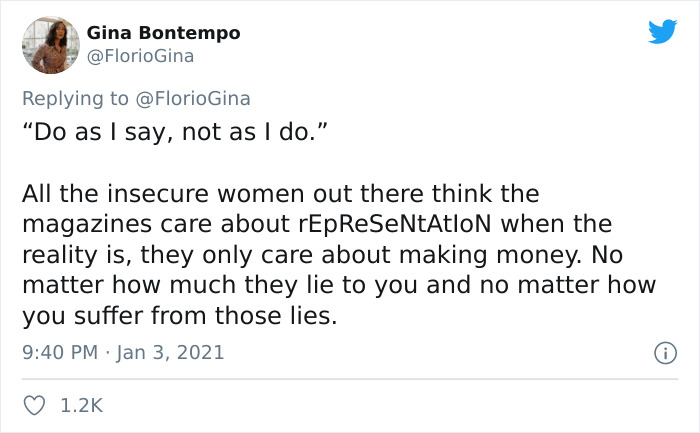This screenshot has height=433, width=700.
Task: Click the 1.2K likes count
Action: (x=81, y=405)
